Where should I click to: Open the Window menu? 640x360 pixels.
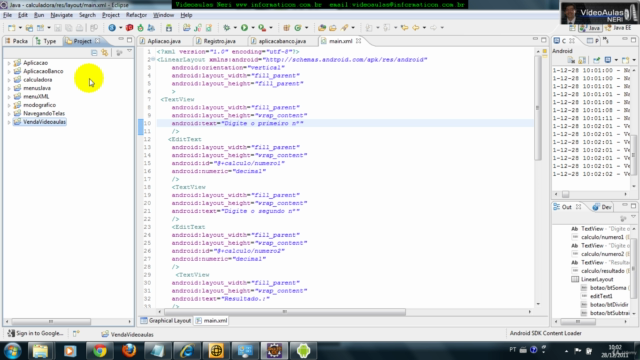tap(163, 15)
